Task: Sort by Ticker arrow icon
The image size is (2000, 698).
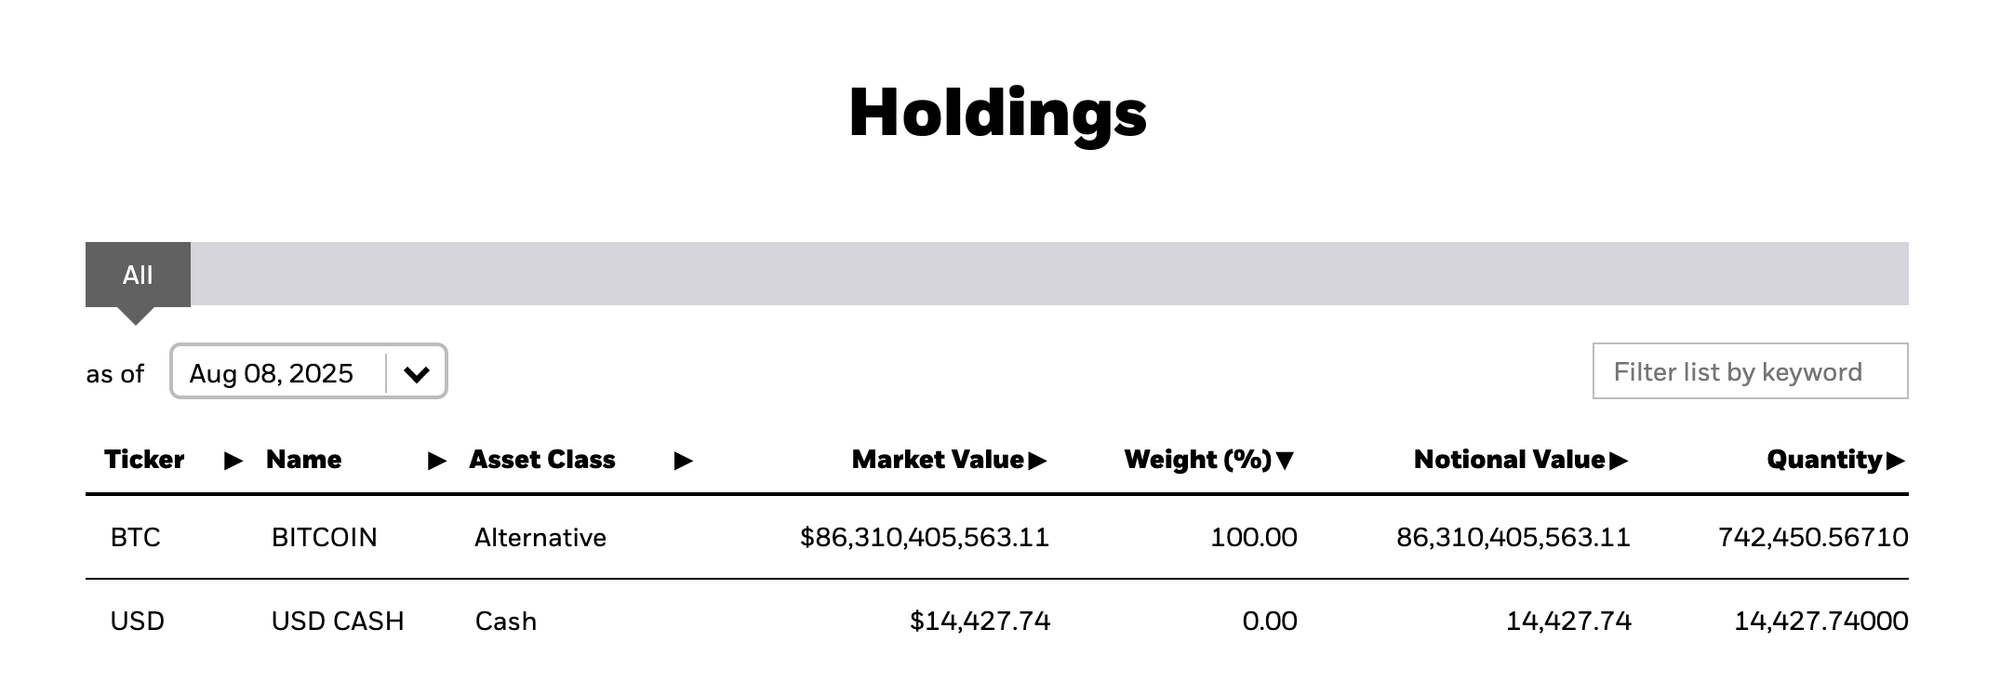Action: point(233,461)
